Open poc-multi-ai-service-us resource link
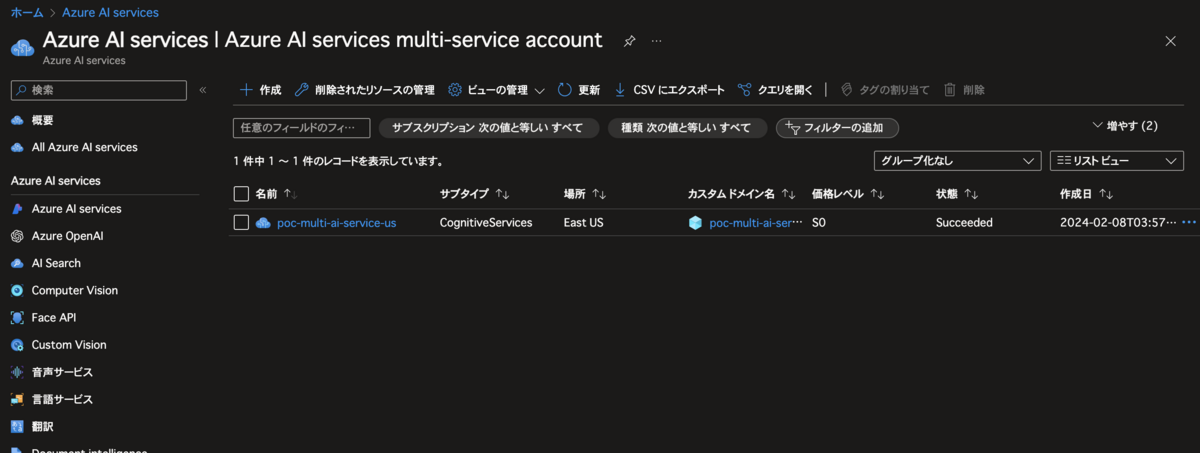 tap(336, 223)
